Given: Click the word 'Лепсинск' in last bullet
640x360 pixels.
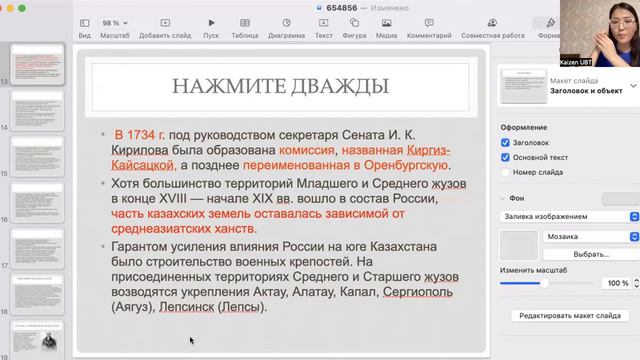Looking at the screenshot, I should (x=187, y=307).
